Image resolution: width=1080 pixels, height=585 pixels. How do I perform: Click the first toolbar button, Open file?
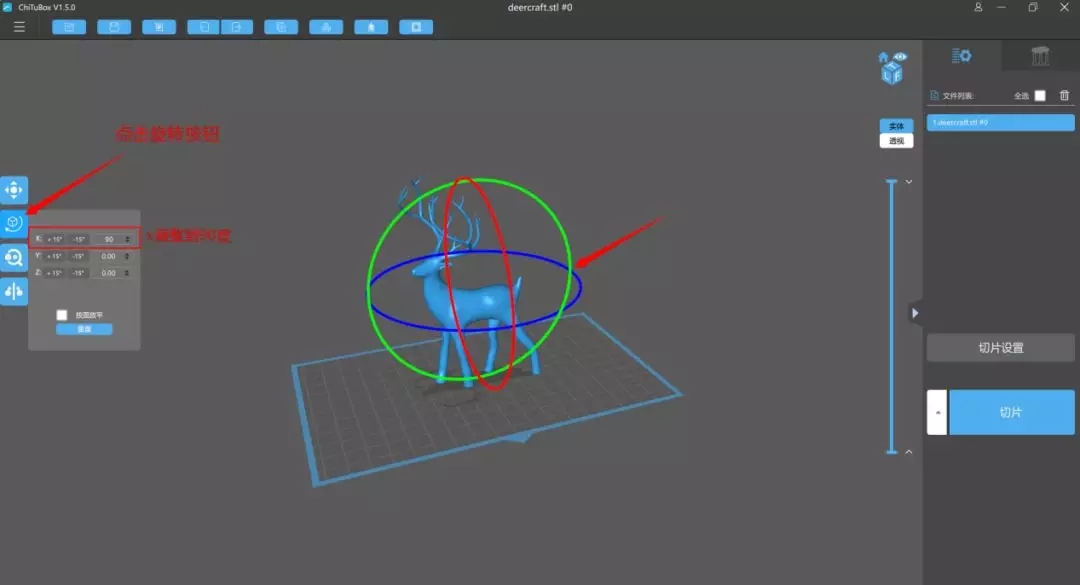pyautogui.click(x=69, y=27)
